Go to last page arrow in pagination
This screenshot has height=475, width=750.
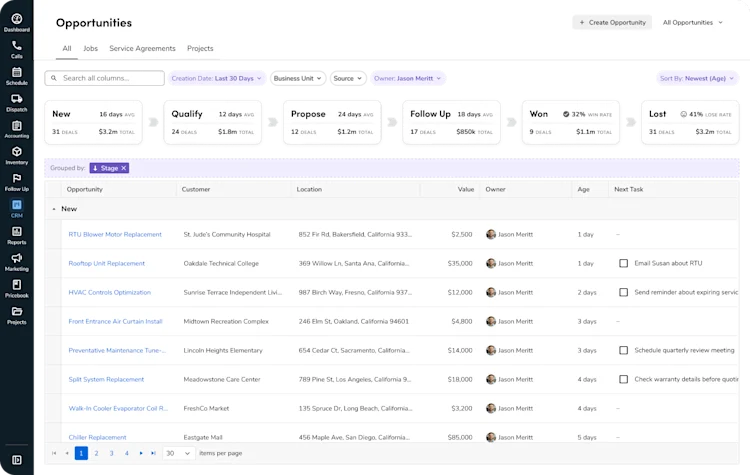153,453
